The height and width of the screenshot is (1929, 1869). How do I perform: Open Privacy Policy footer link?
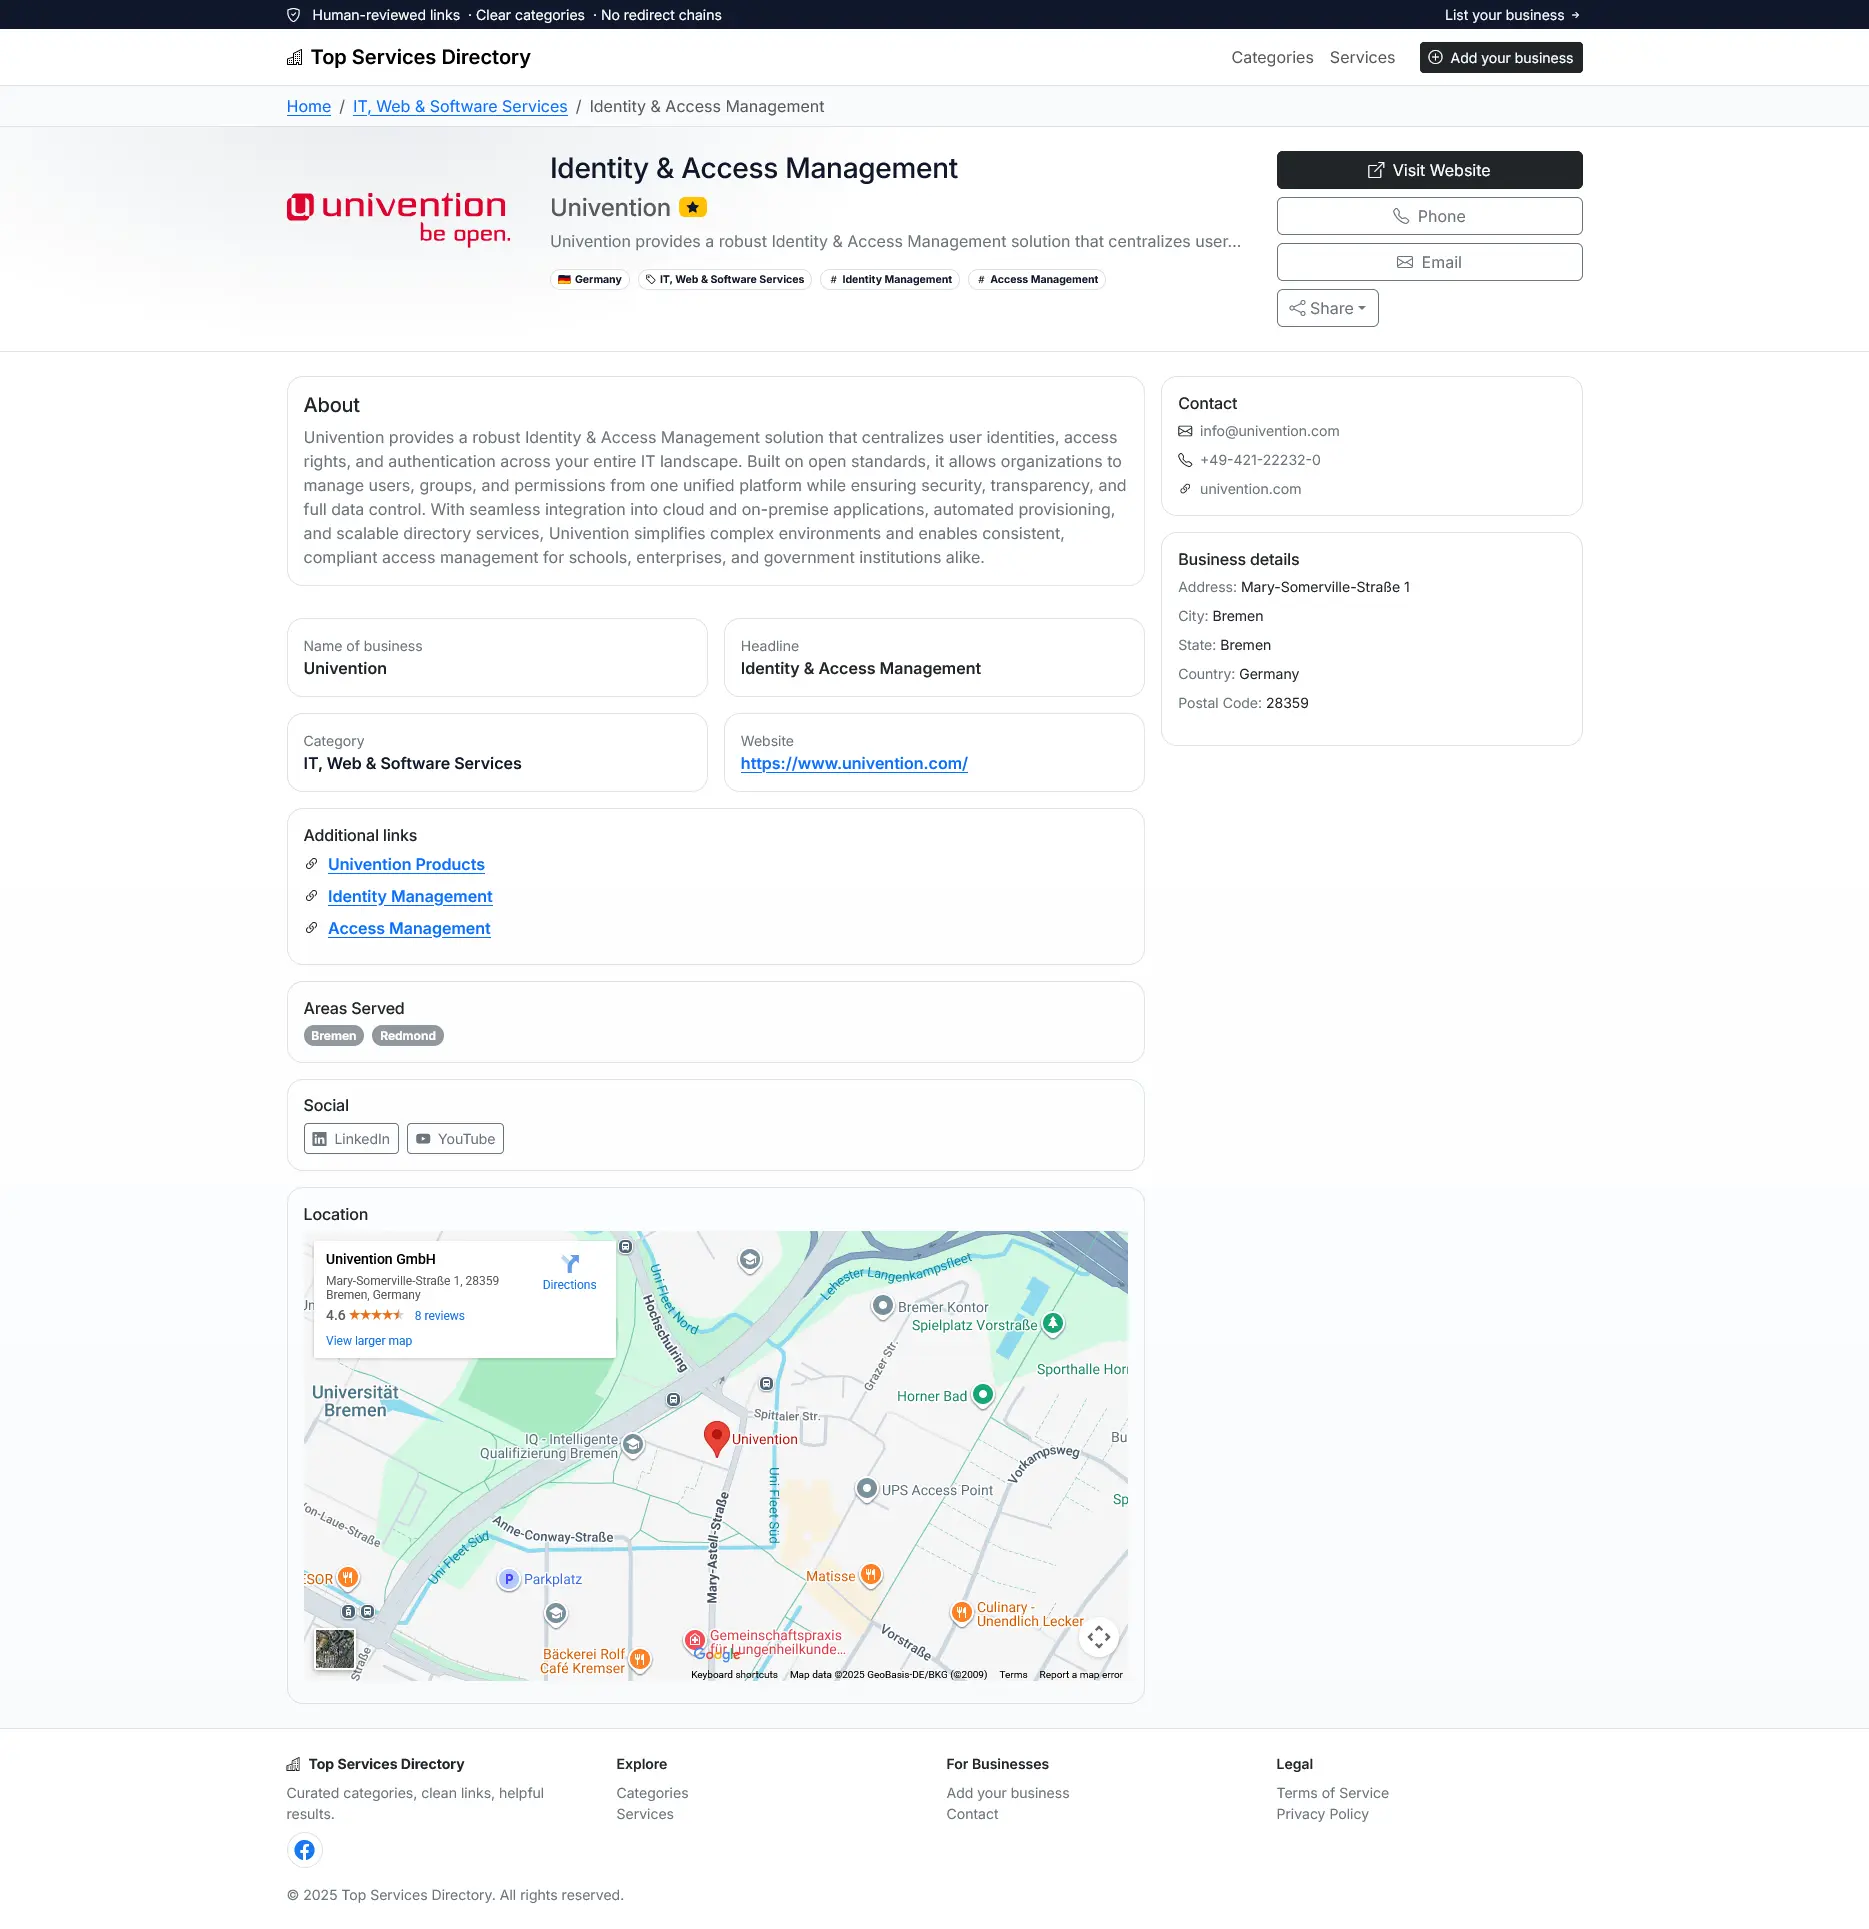pyautogui.click(x=1322, y=1815)
